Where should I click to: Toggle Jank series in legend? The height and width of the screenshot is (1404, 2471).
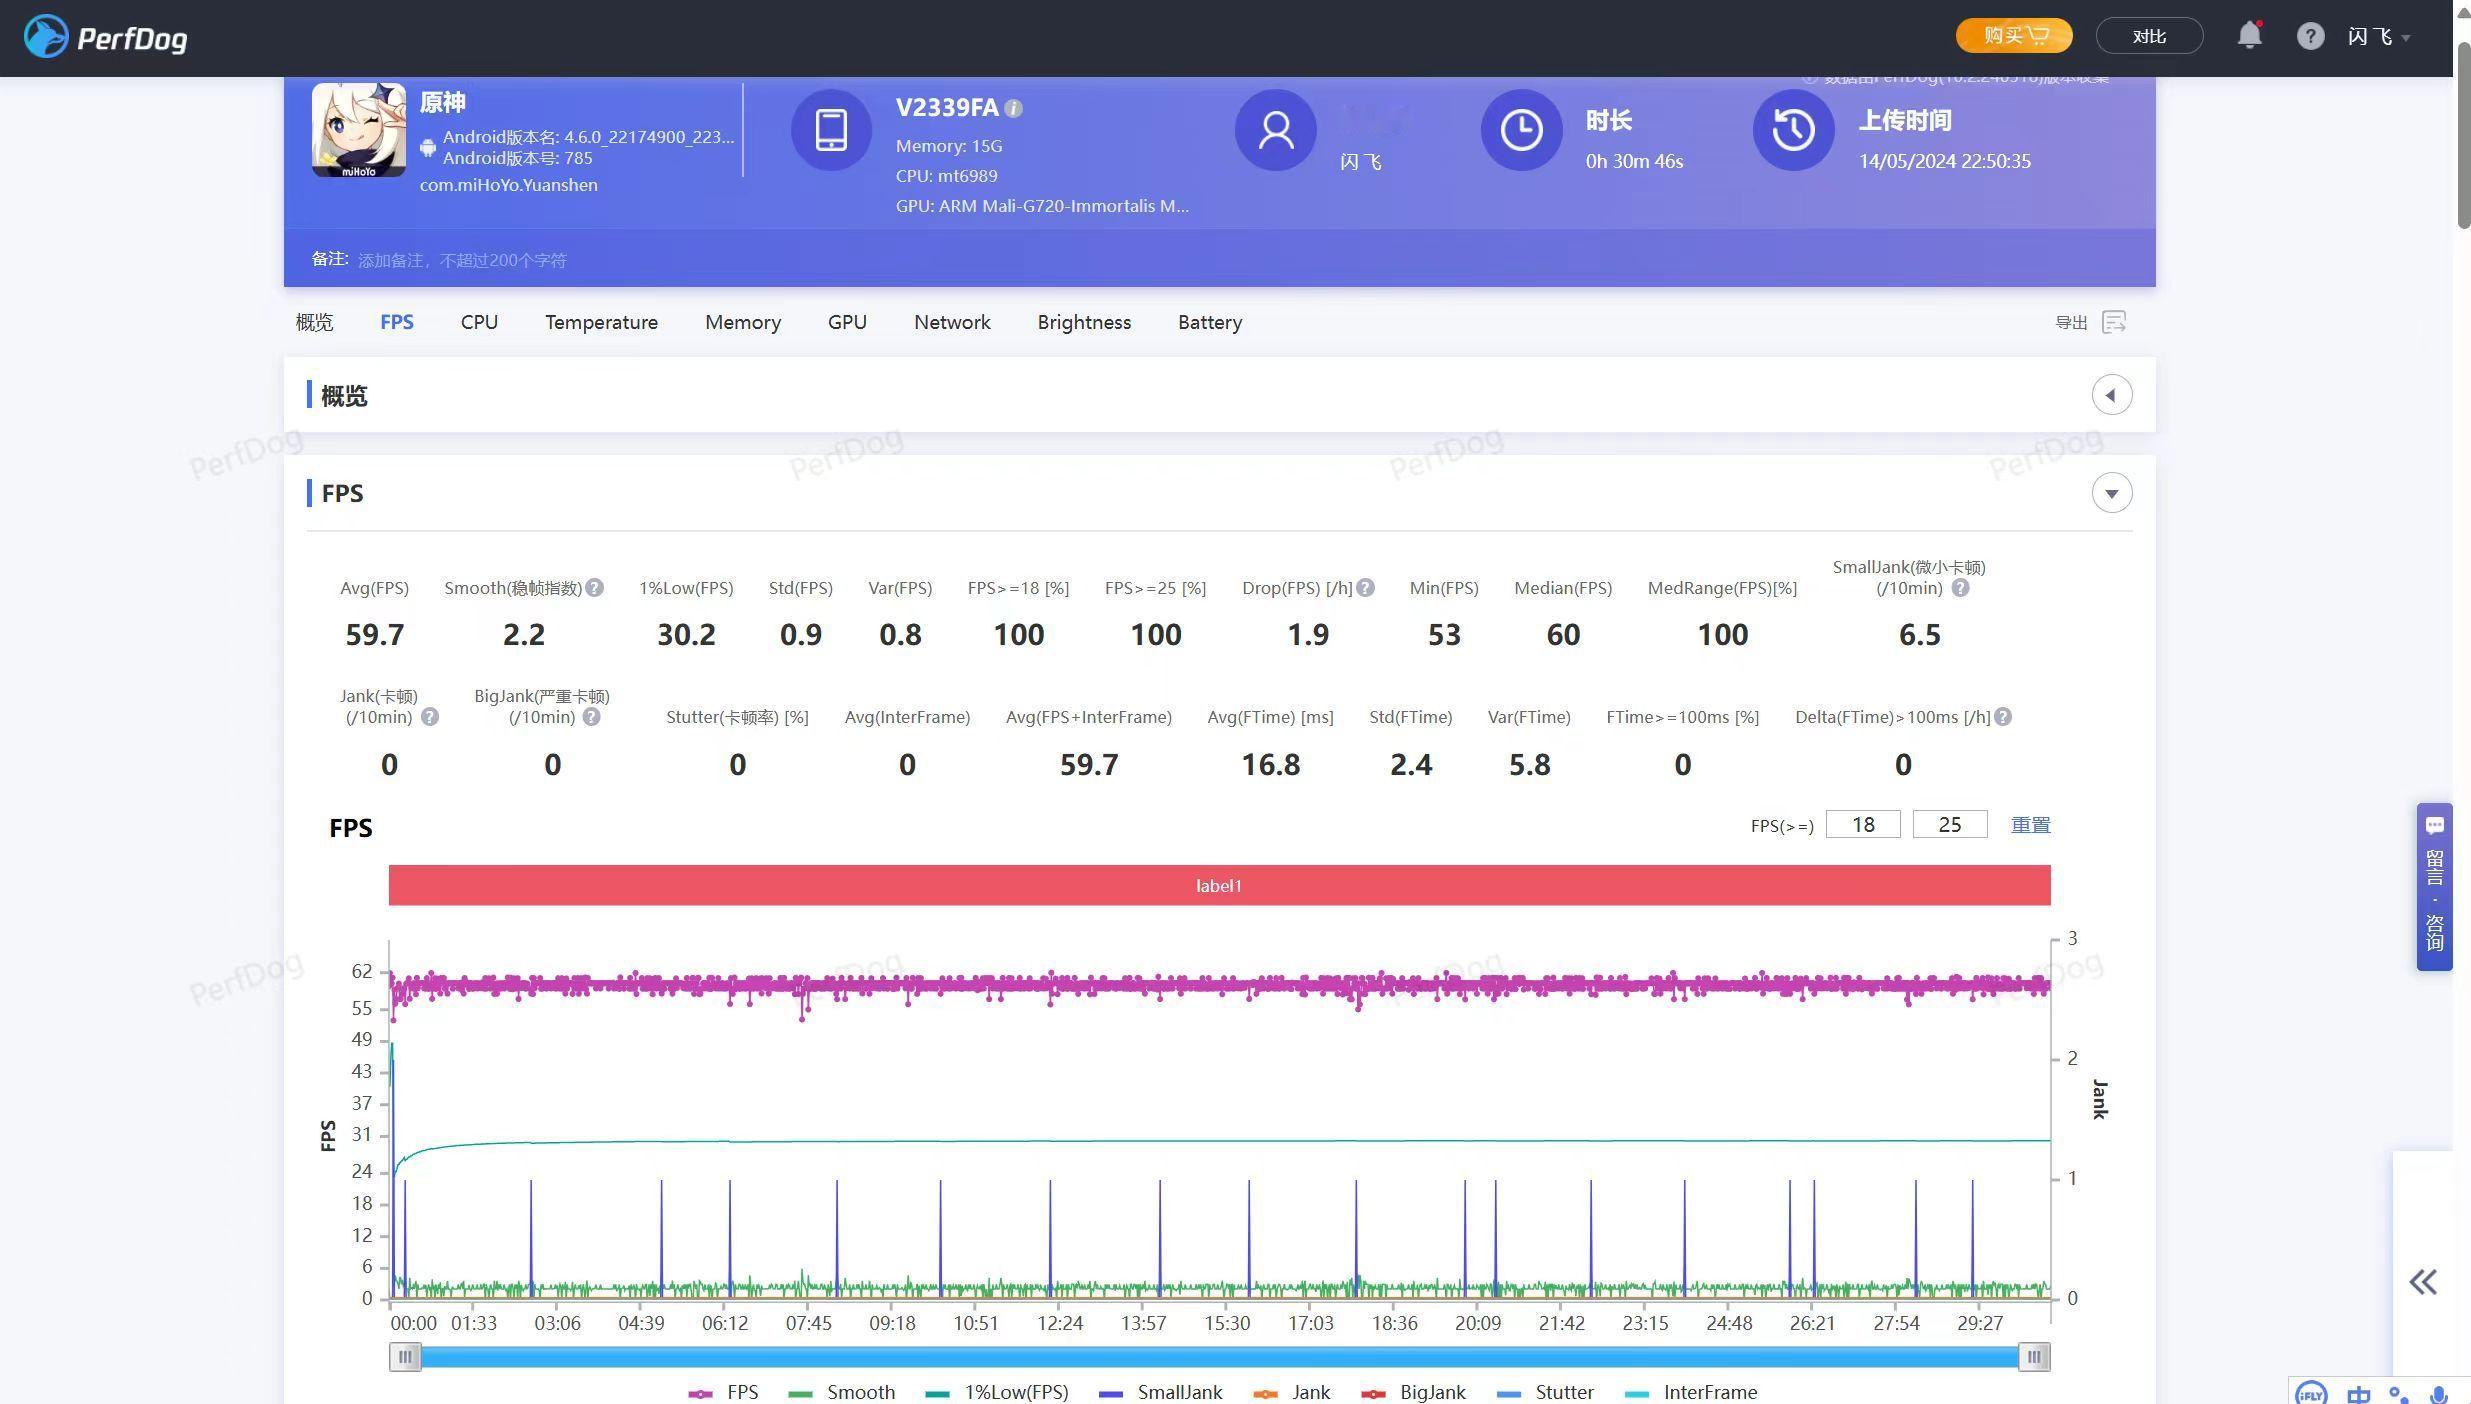pyautogui.click(x=1292, y=1392)
